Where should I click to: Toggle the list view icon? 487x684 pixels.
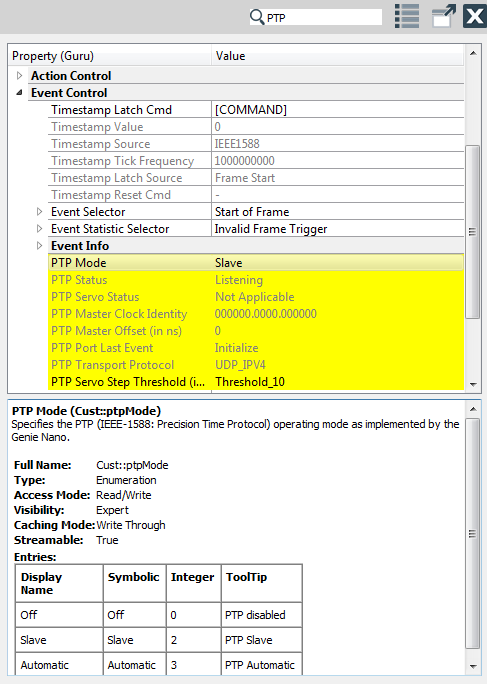click(407, 16)
